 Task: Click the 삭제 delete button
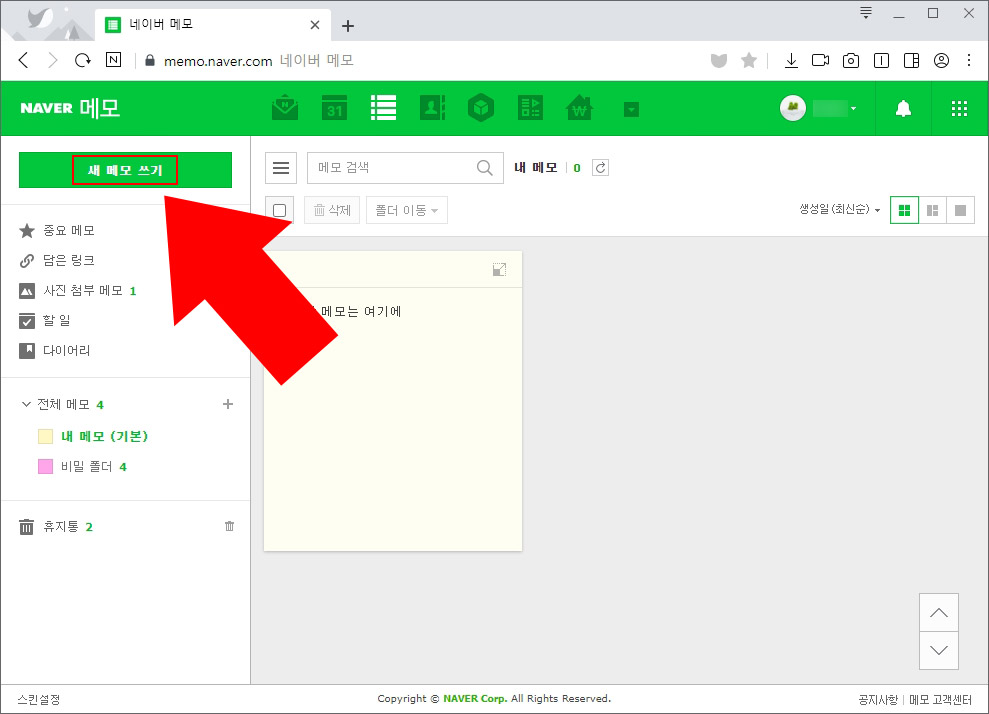[332, 210]
